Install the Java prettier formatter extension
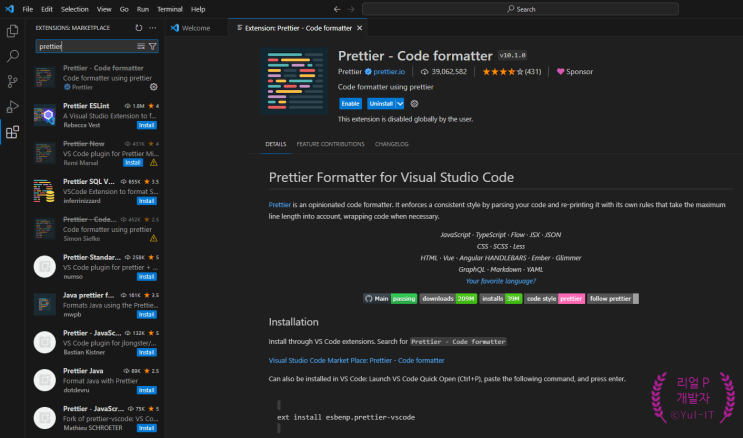Screen dimensions: 743x438 click(147, 315)
